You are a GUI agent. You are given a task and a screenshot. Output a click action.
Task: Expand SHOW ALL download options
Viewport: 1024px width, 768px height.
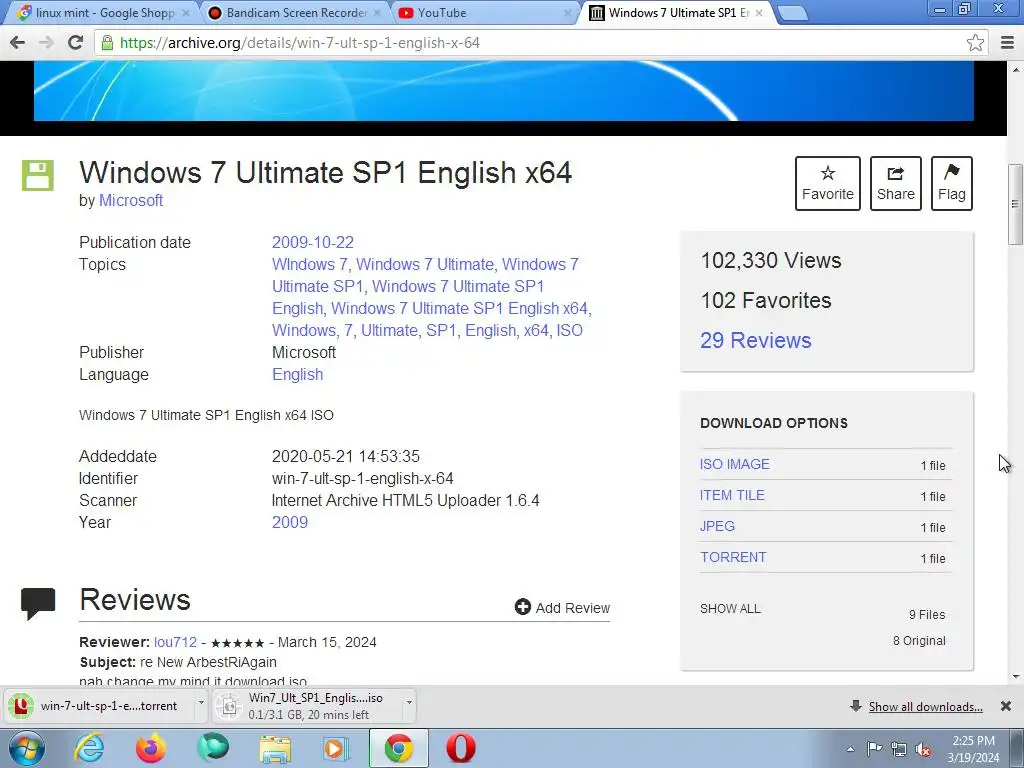(730, 609)
